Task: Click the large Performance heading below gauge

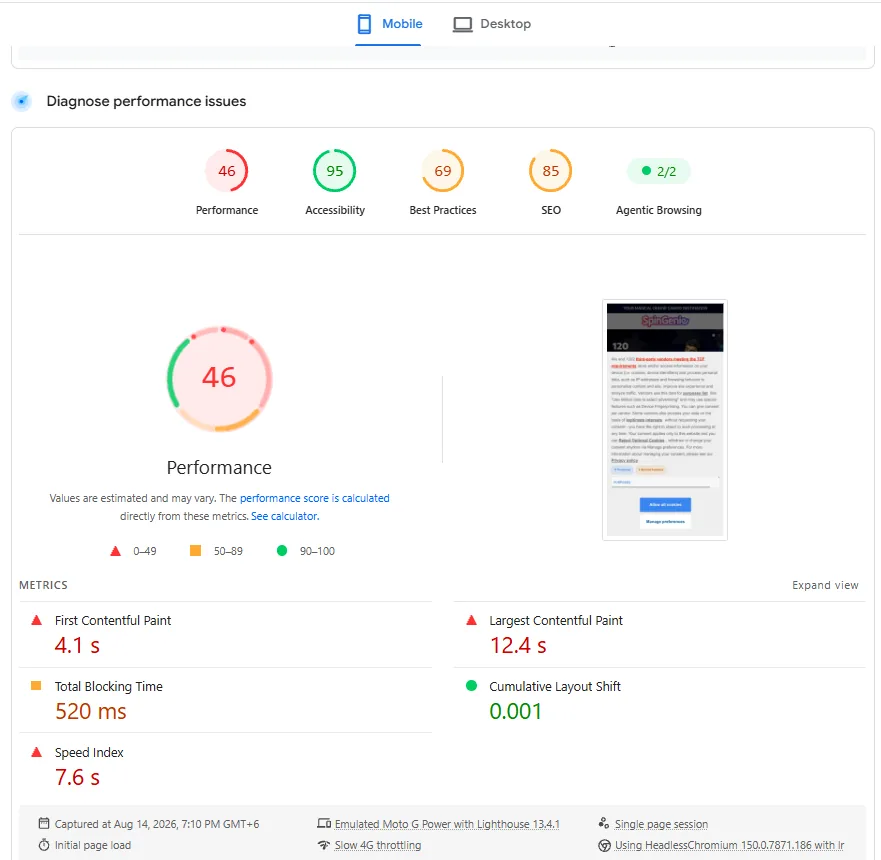Action: click(x=219, y=467)
